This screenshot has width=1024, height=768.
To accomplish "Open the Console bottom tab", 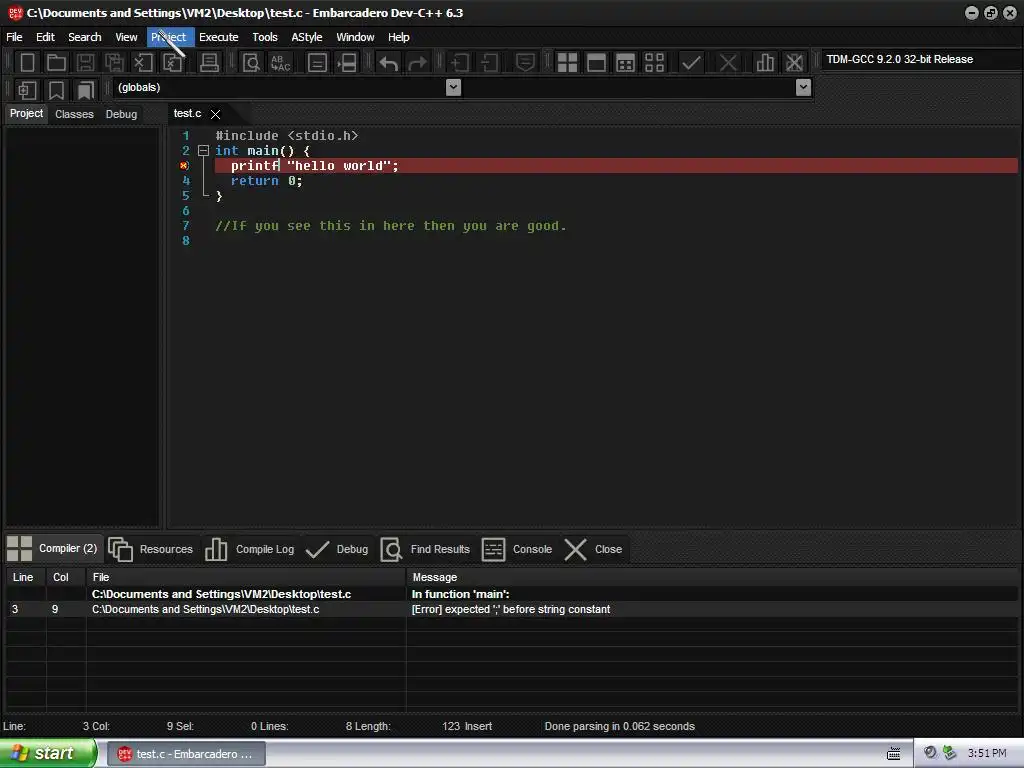I will click(x=517, y=549).
